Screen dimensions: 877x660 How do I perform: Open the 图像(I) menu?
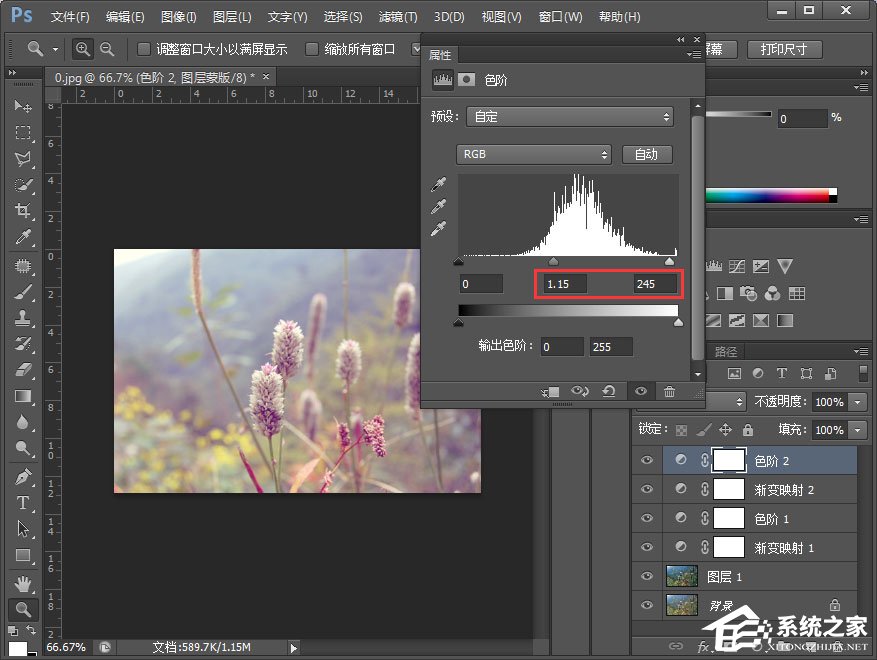(x=179, y=17)
